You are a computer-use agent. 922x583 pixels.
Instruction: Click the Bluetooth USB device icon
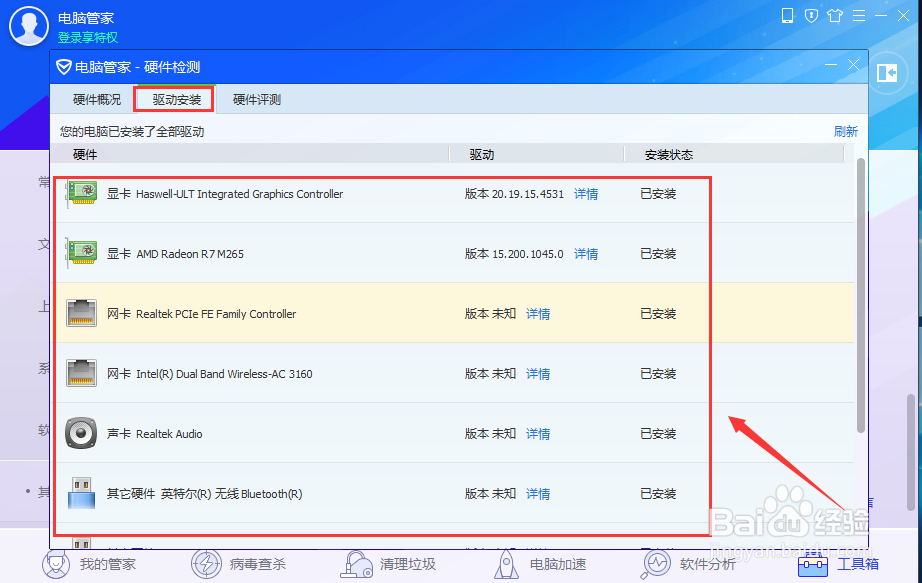click(82, 493)
